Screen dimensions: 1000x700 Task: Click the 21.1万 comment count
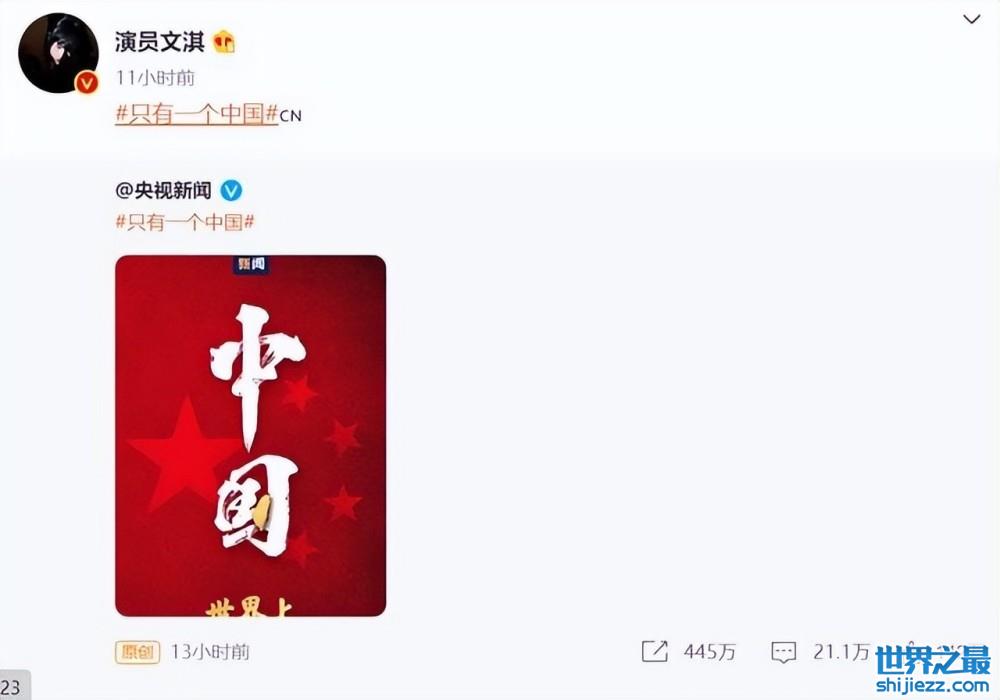pyautogui.click(x=841, y=652)
